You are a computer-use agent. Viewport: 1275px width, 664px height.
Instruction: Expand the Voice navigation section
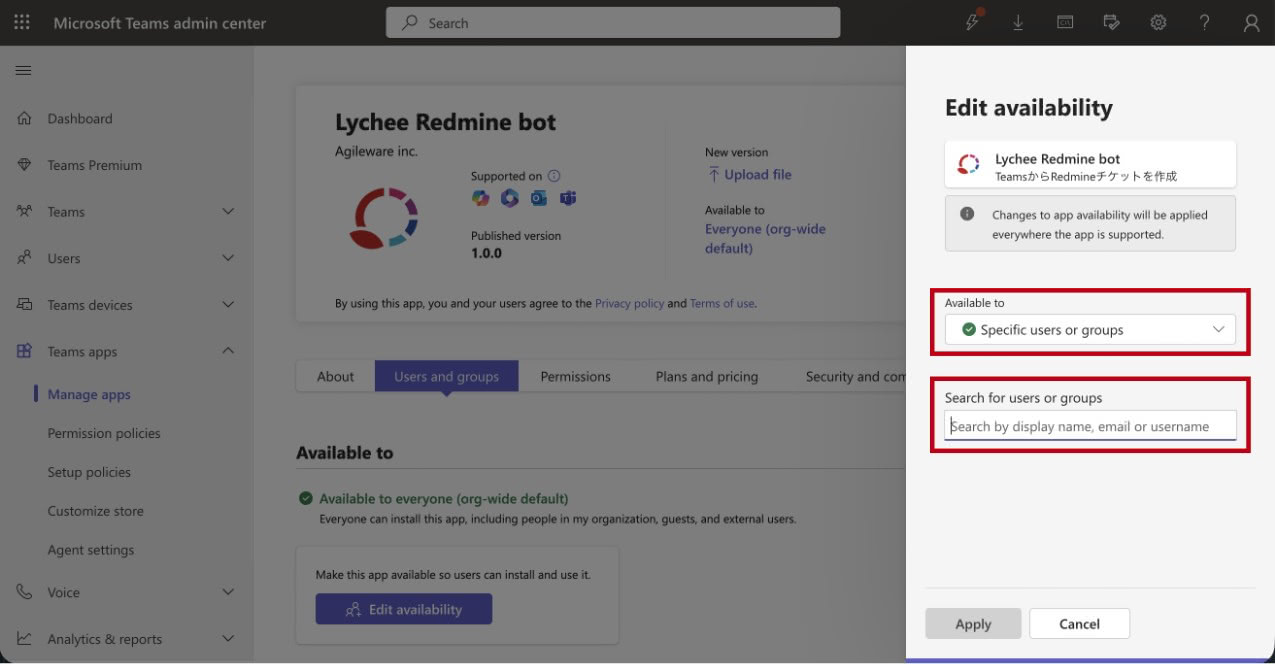point(228,592)
